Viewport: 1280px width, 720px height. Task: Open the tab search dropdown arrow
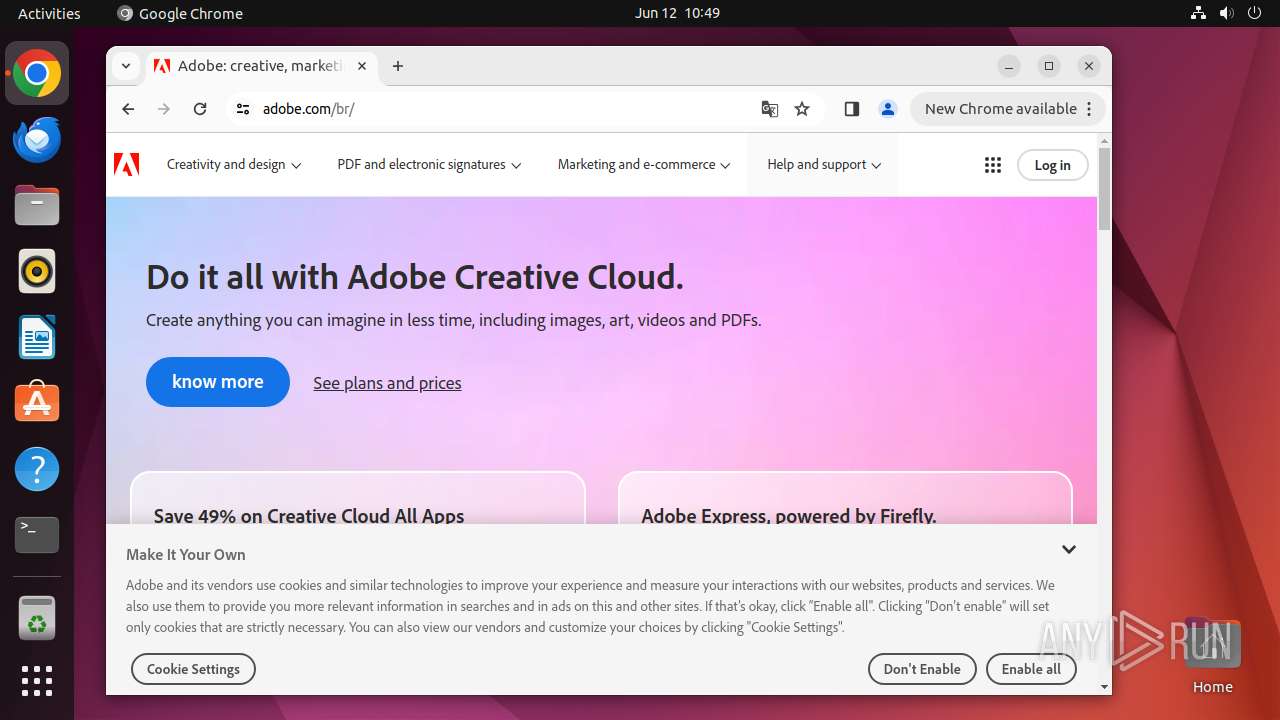coord(126,66)
